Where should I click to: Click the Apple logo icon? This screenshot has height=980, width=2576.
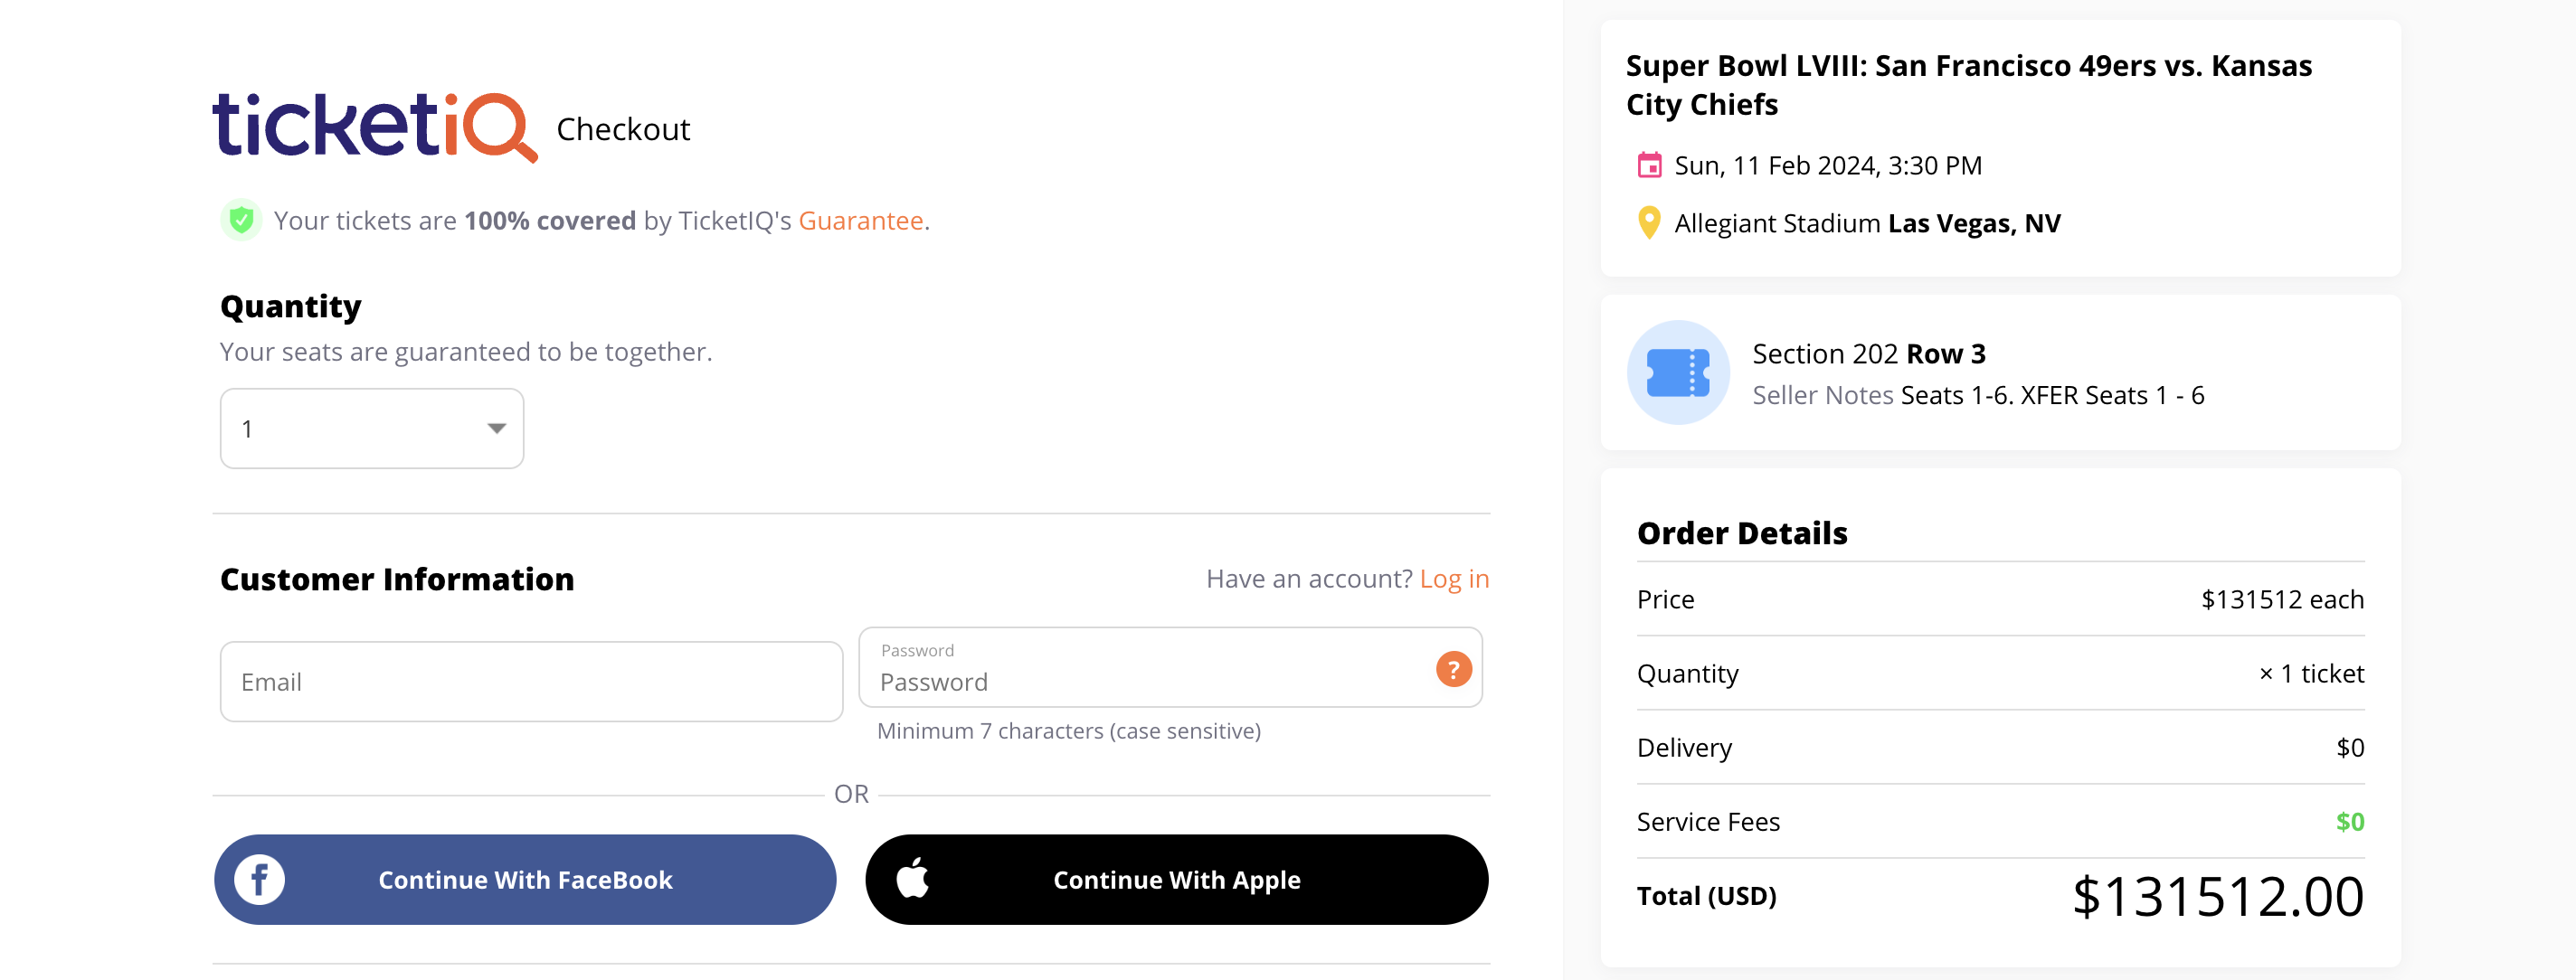click(x=912, y=879)
